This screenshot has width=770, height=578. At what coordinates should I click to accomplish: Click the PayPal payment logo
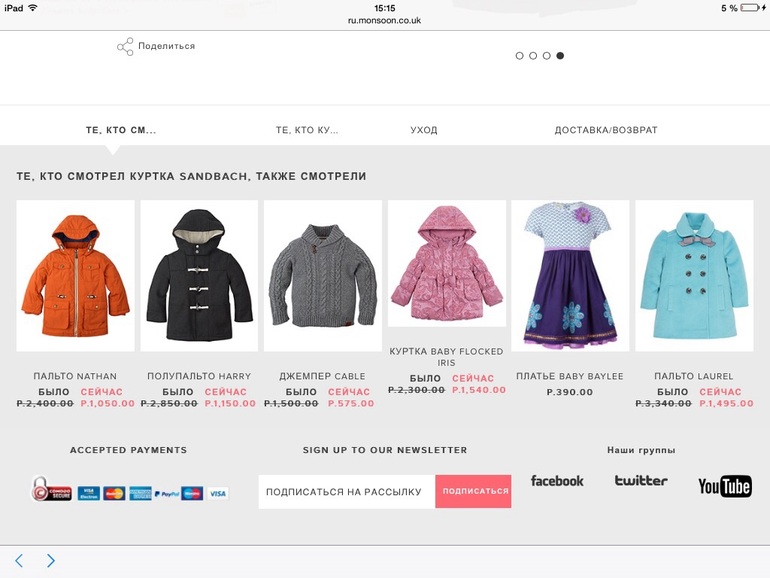tap(166, 494)
